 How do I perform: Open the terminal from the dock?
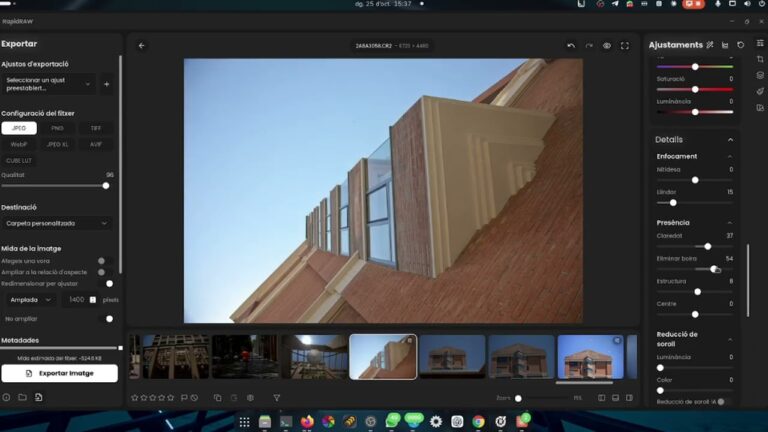point(286,421)
